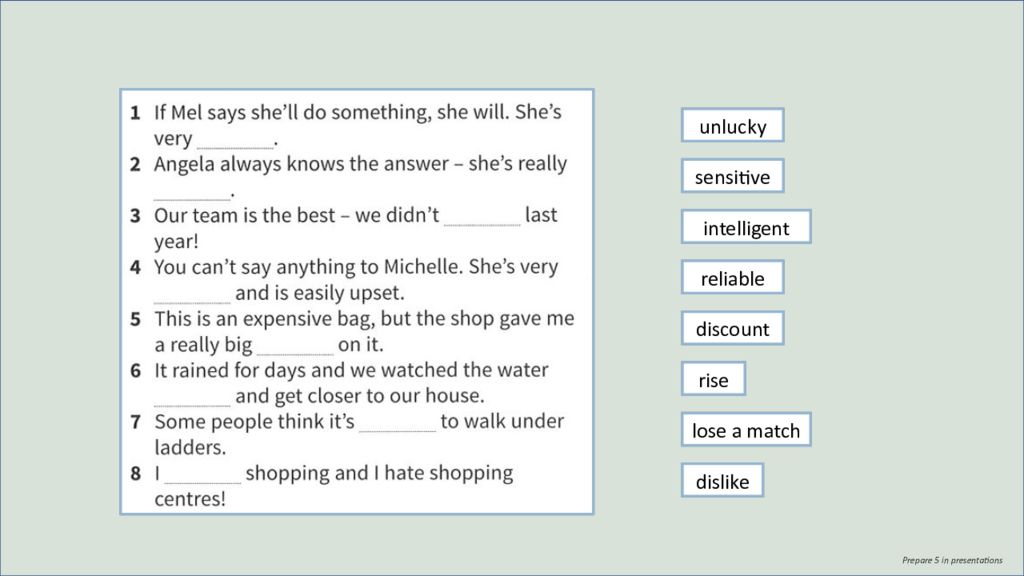Choose the 'intelligent' word box
1024x576 pixels.
746,227
